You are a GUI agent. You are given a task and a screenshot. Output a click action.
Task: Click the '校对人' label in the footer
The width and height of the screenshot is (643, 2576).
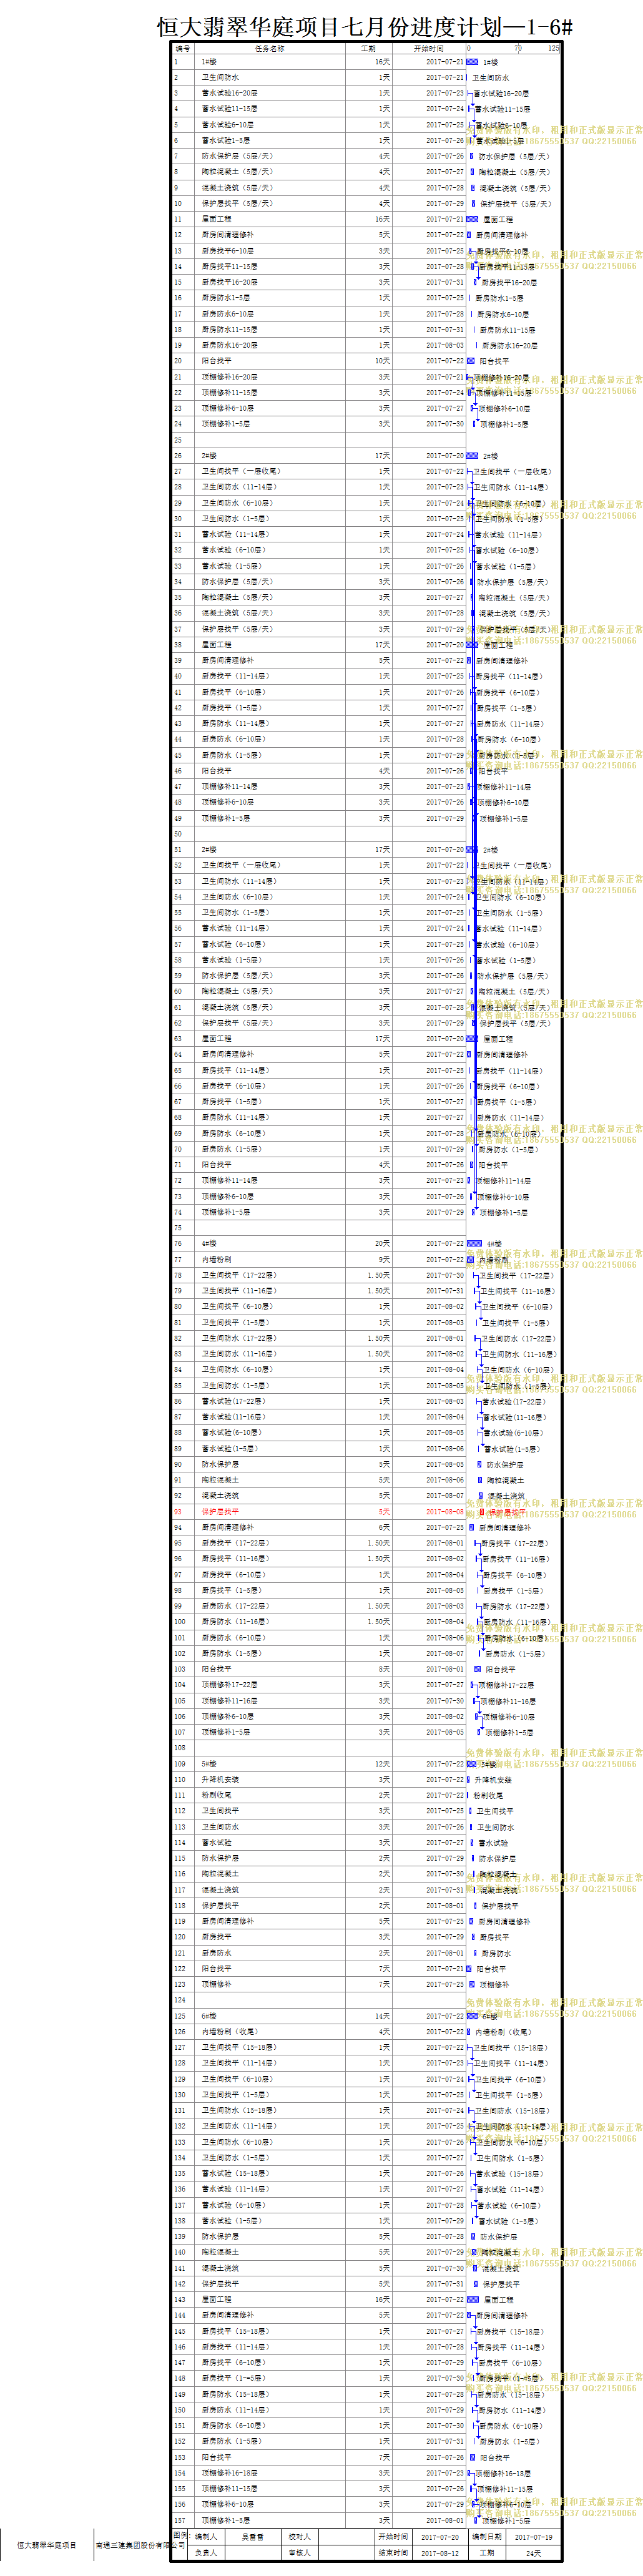300,2537
